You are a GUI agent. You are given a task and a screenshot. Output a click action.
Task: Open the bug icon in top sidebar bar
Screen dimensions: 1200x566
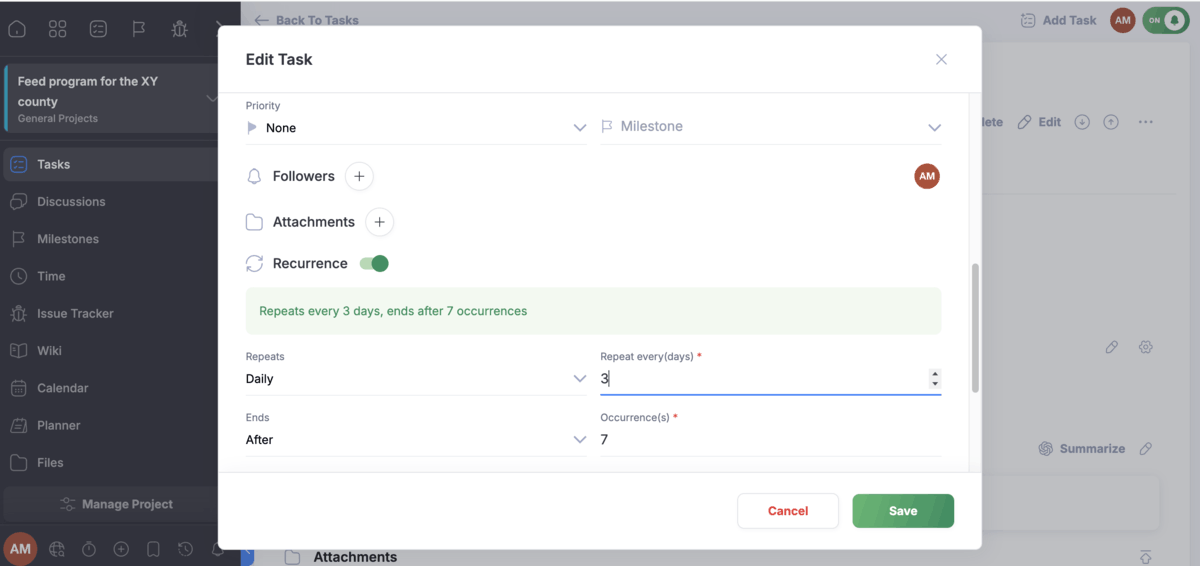179,29
